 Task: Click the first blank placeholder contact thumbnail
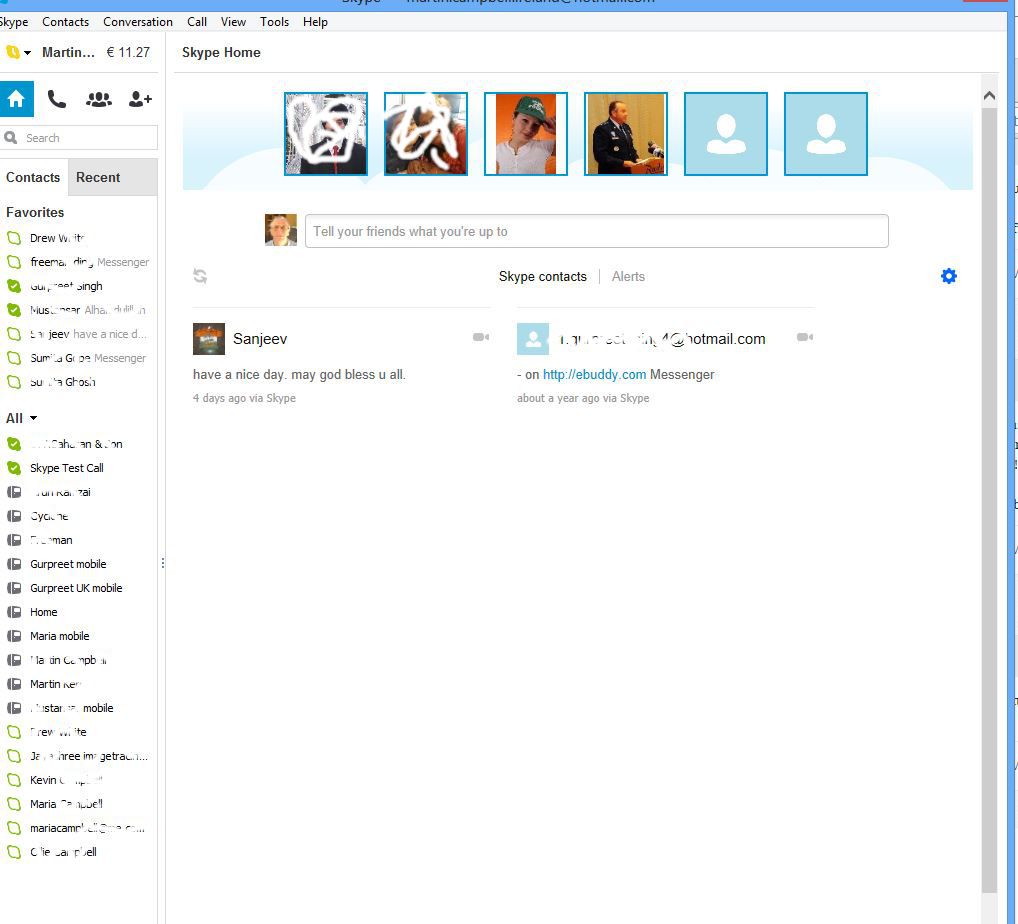(x=726, y=134)
